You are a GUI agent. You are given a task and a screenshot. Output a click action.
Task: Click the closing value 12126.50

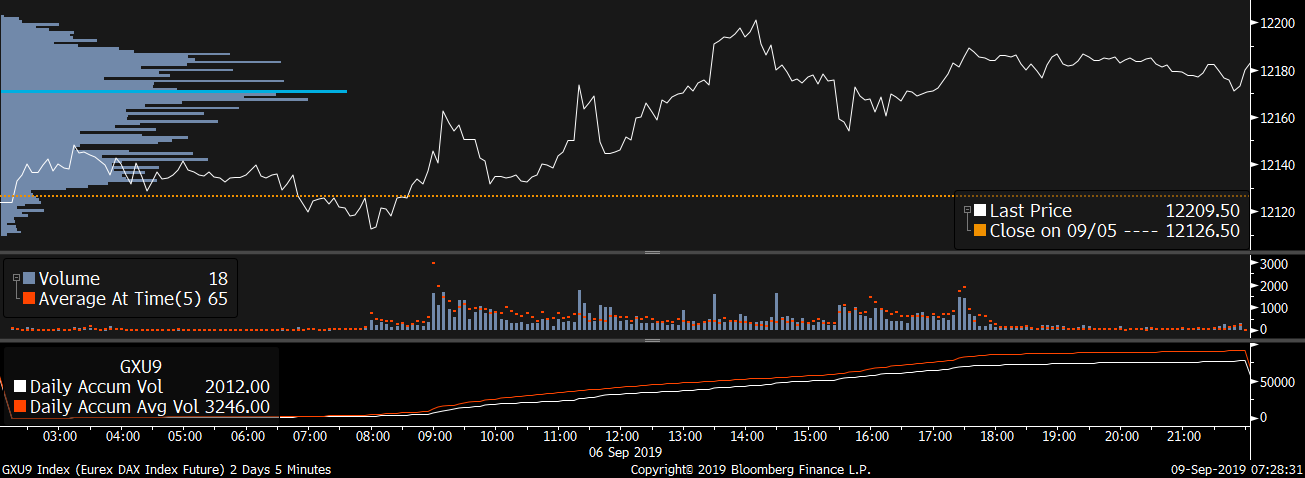point(1203,231)
